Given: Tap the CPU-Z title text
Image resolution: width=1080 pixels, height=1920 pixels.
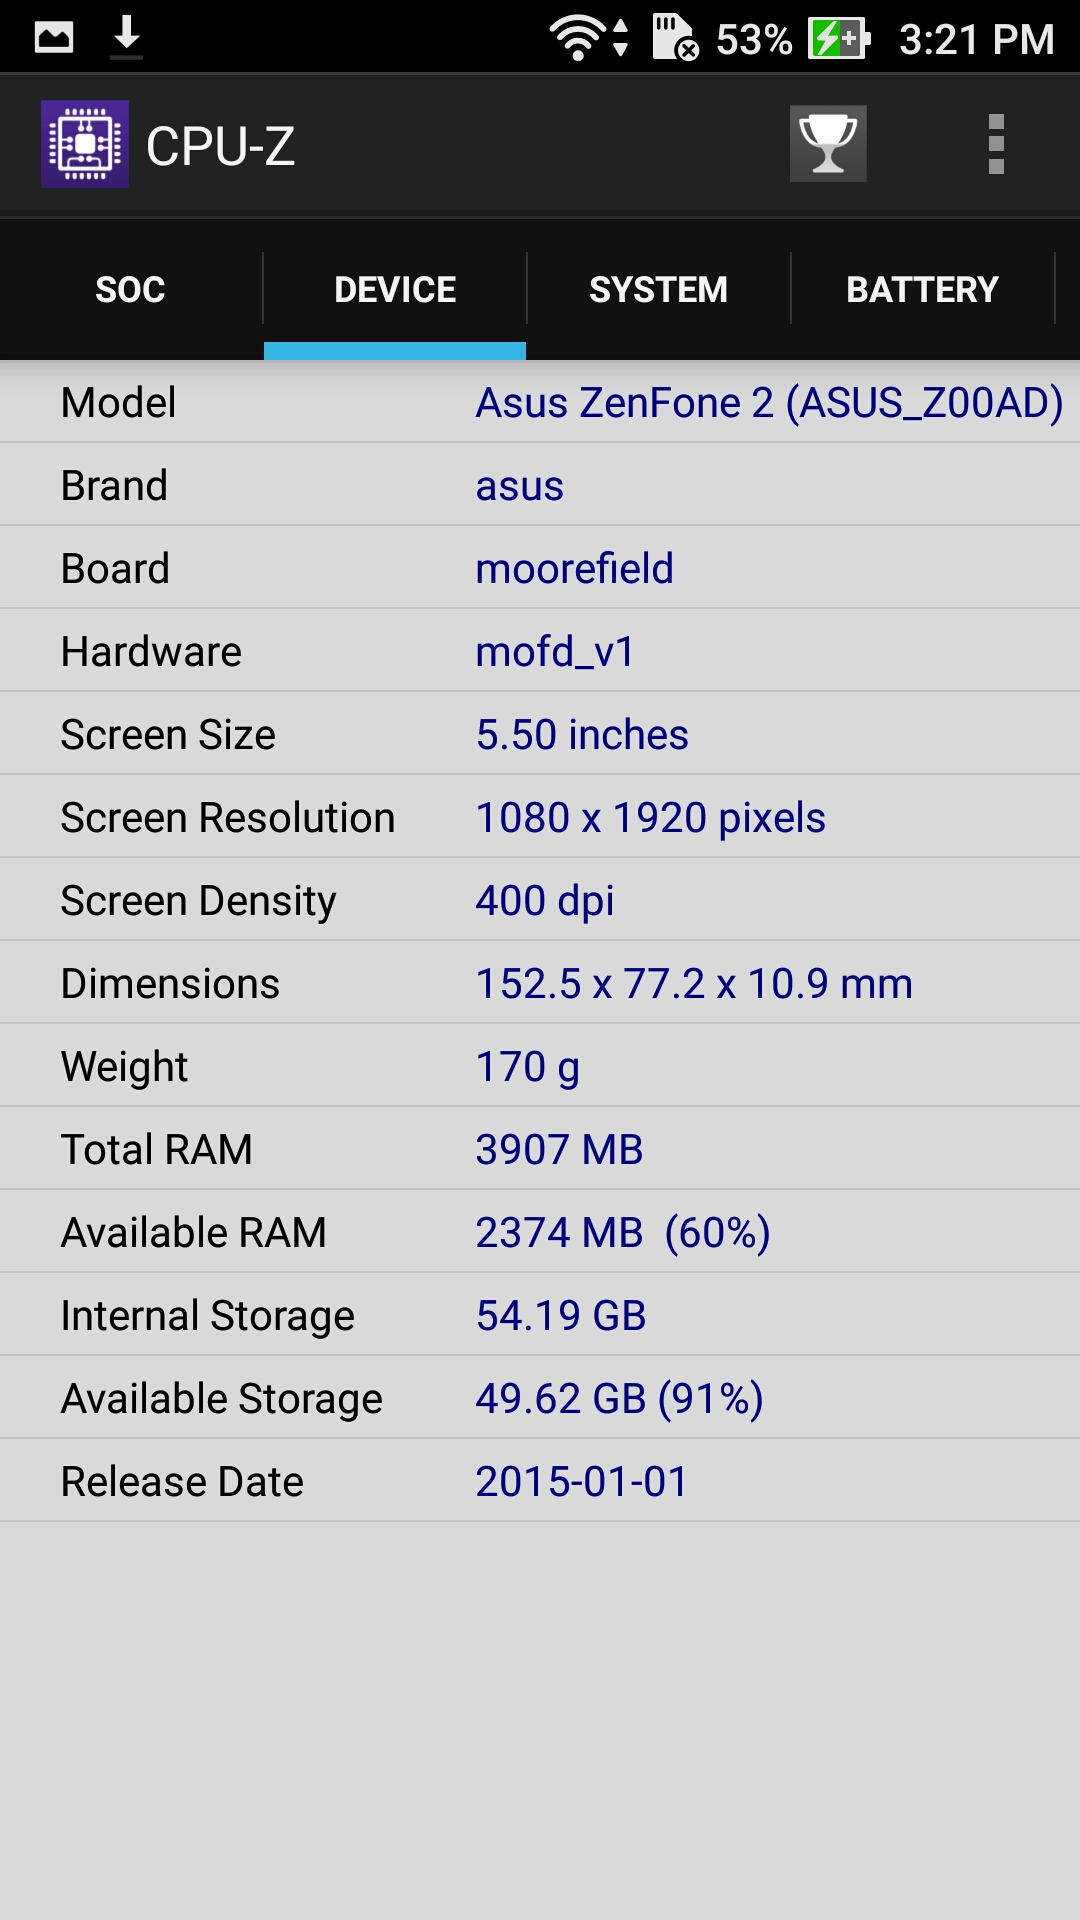Looking at the screenshot, I should click(x=220, y=146).
